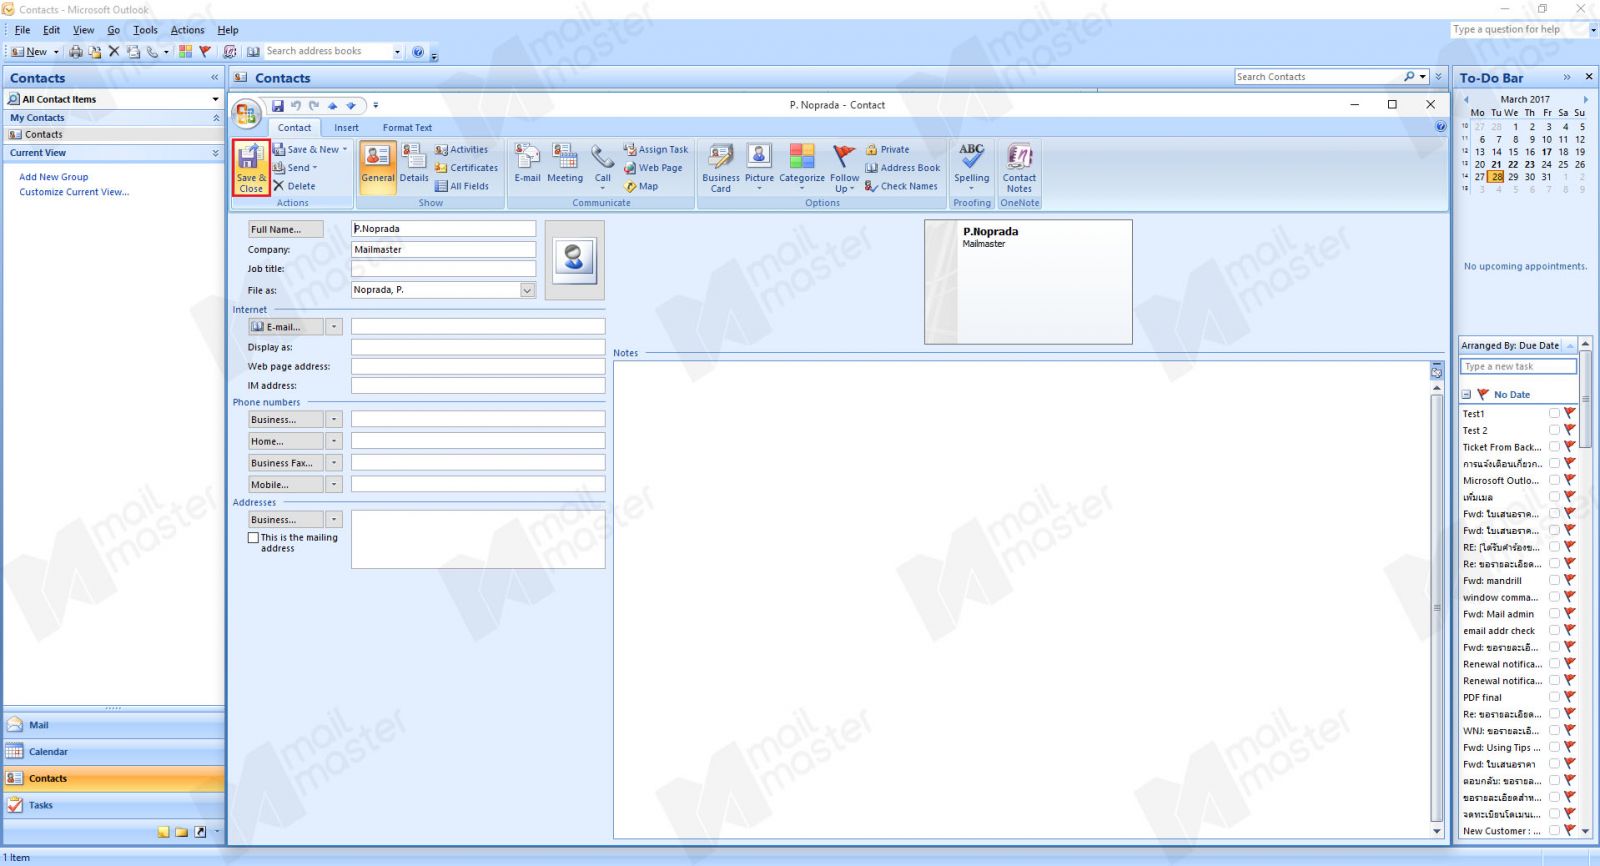Tick the checkbox beside Test 2 task
This screenshot has height=866, width=1600.
(1554, 430)
